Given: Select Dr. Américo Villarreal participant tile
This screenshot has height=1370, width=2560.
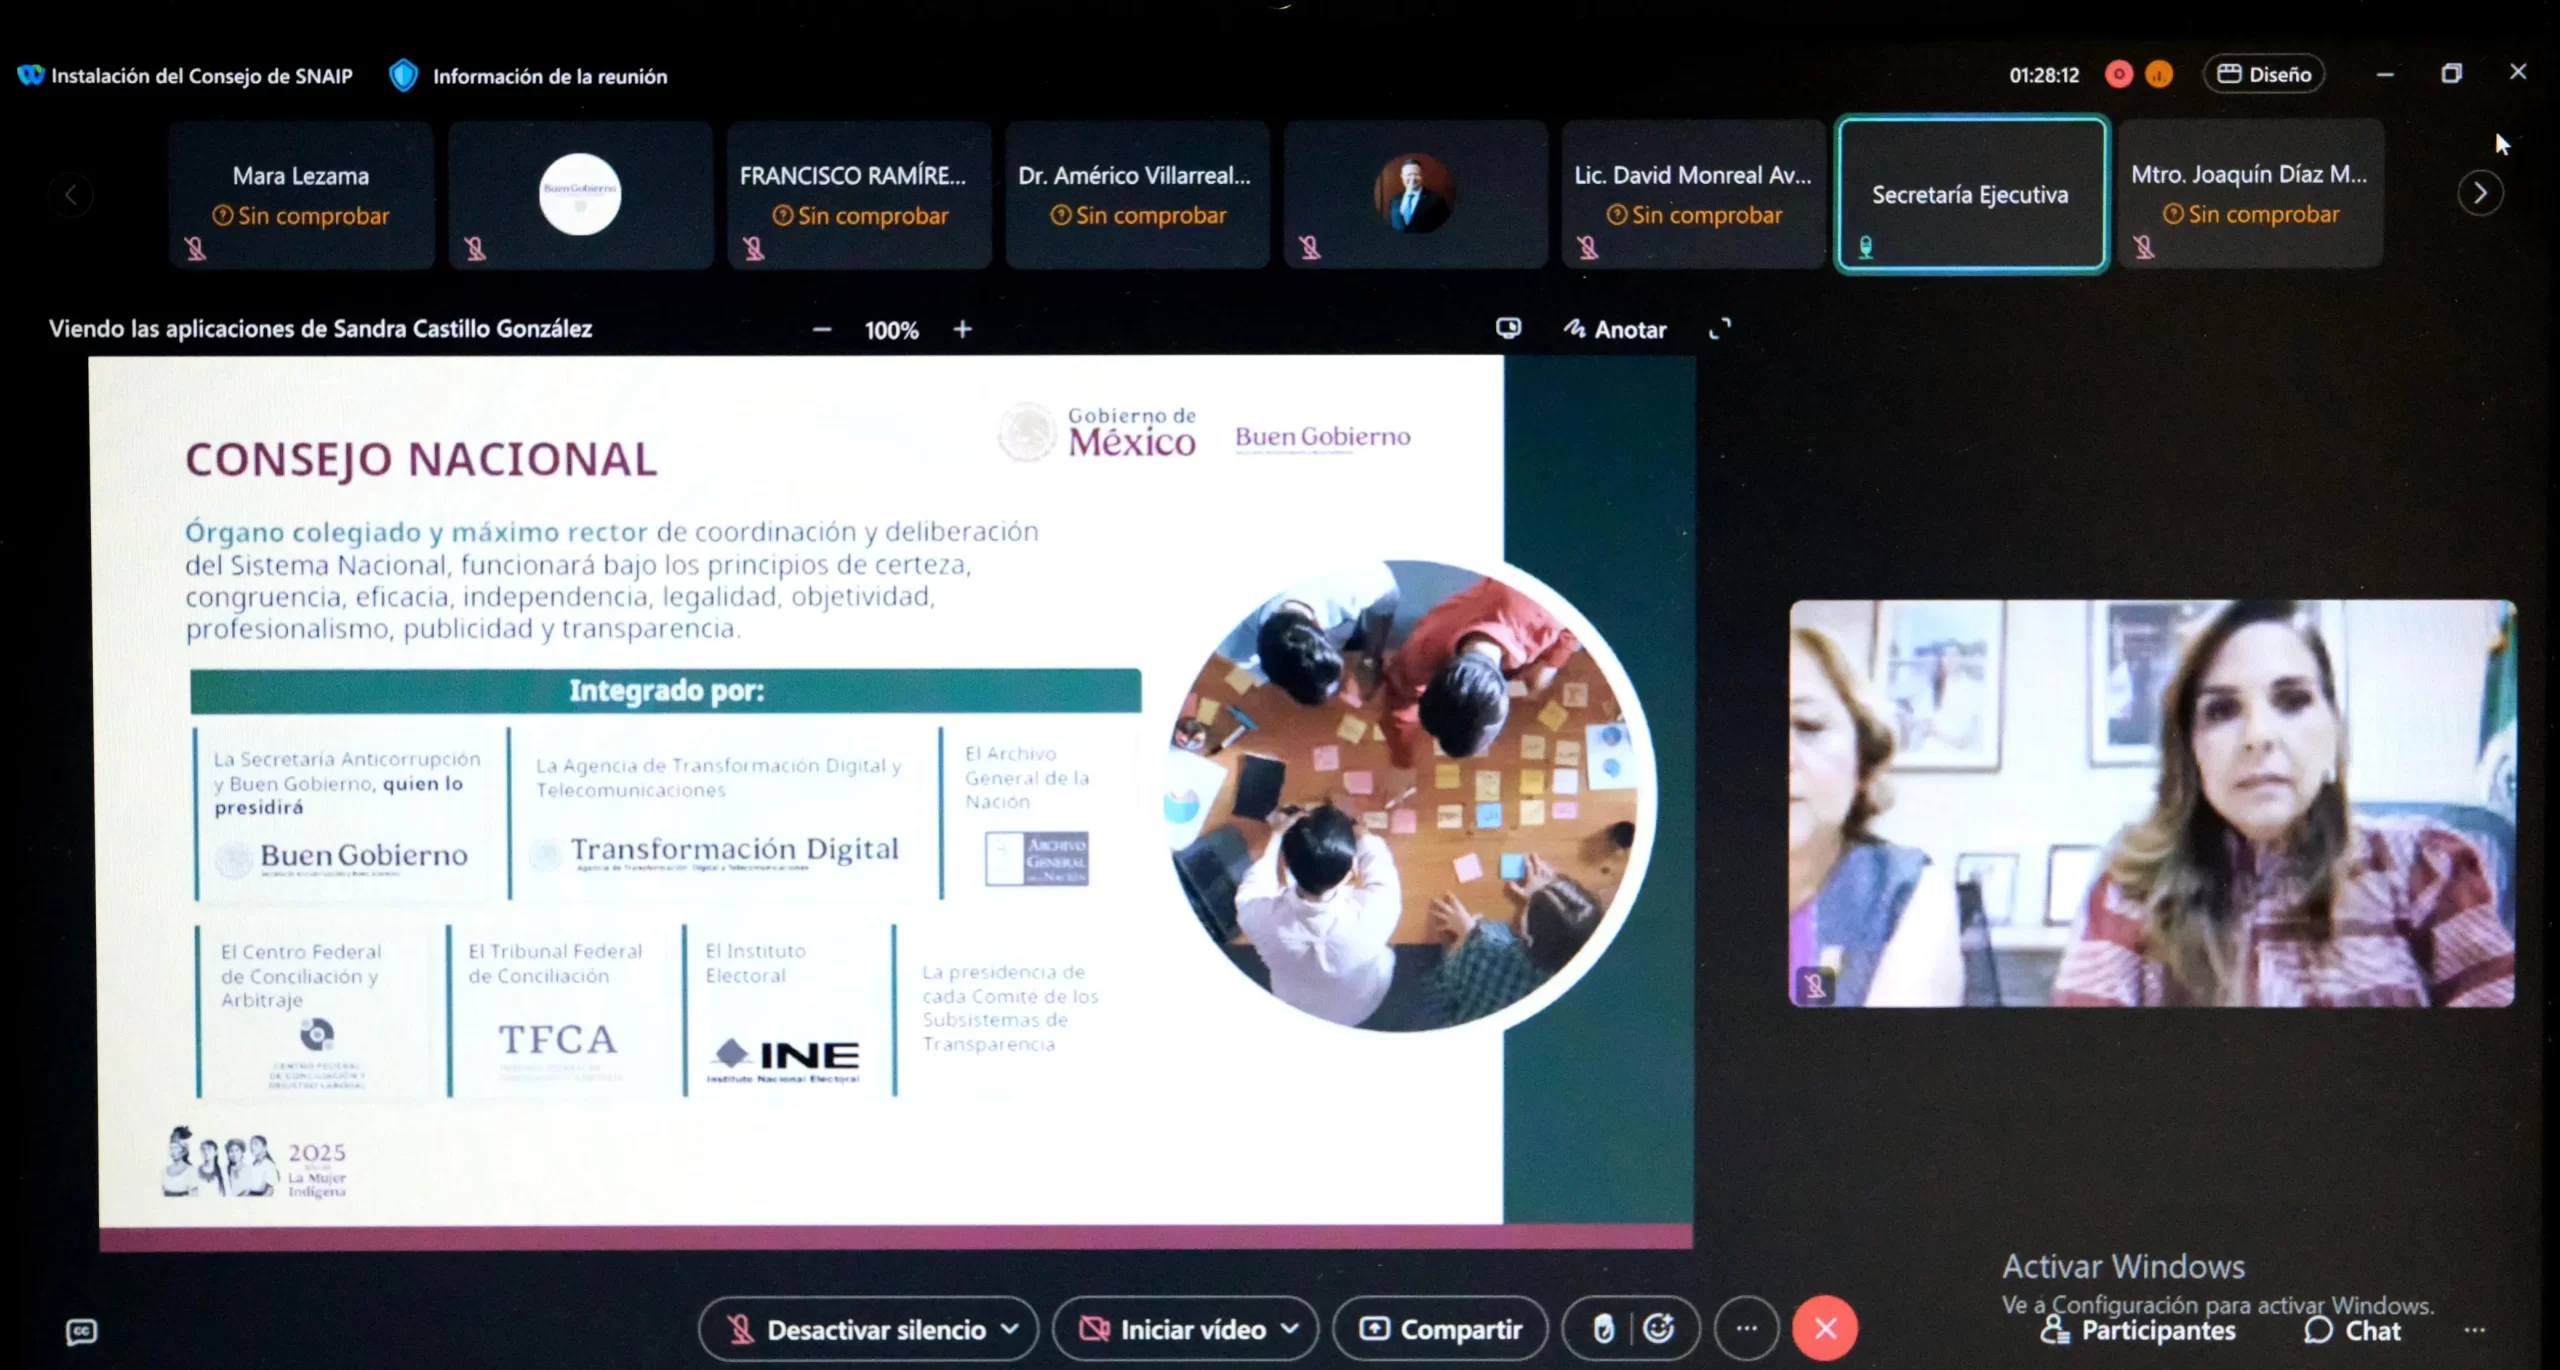Looking at the screenshot, I should (x=1137, y=196).
